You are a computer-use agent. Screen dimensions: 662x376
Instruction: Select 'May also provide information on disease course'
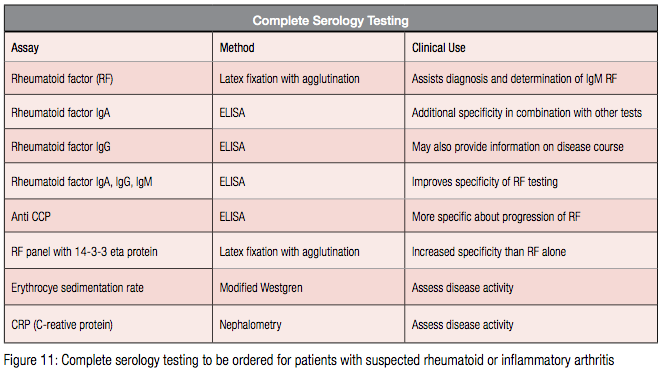[518, 147]
